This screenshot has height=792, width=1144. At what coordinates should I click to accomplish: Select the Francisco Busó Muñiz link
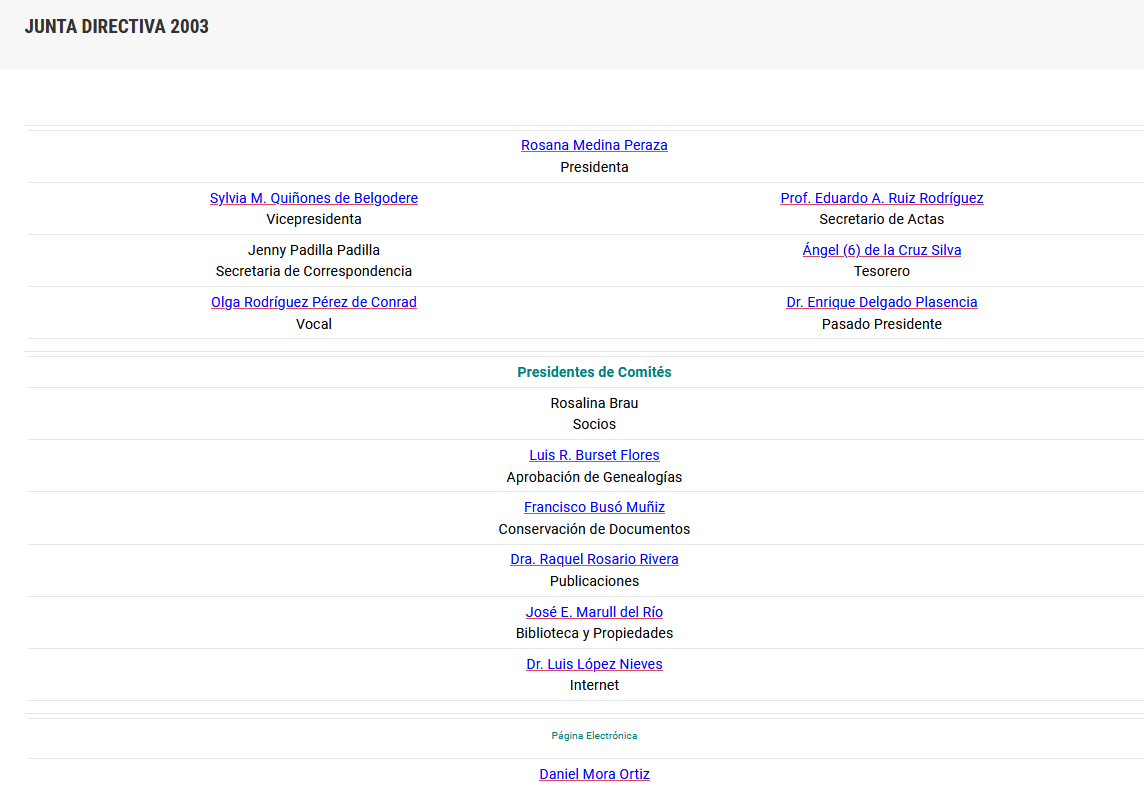click(594, 507)
